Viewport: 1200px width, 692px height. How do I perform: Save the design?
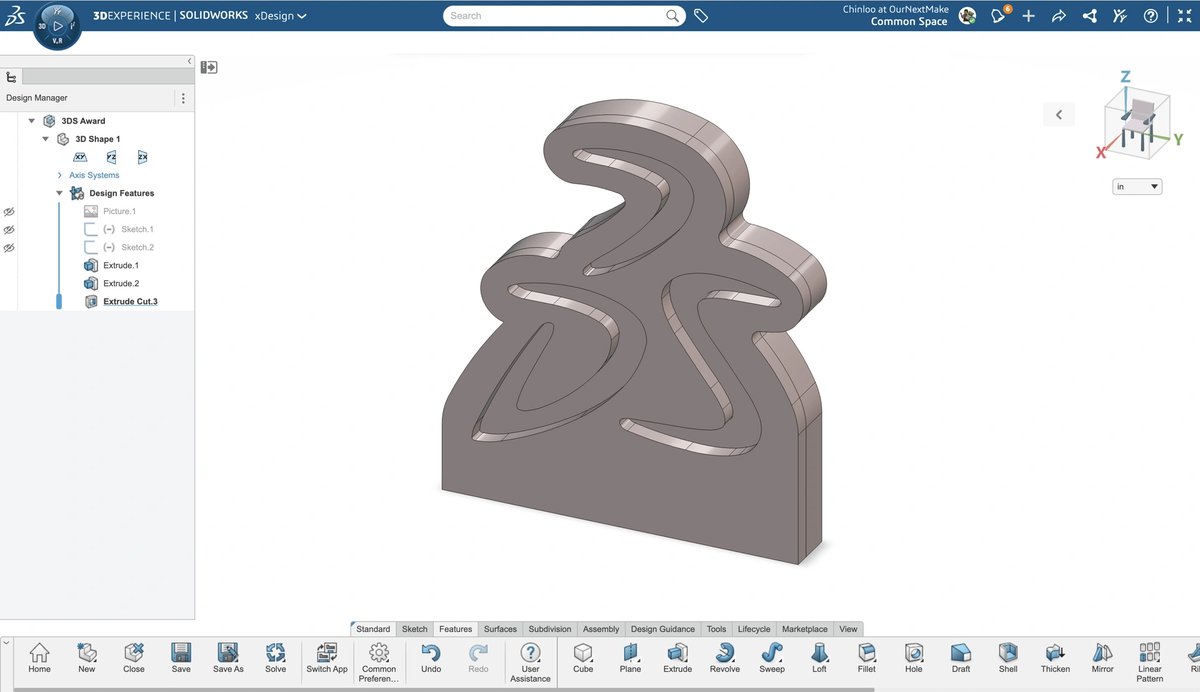(181, 658)
